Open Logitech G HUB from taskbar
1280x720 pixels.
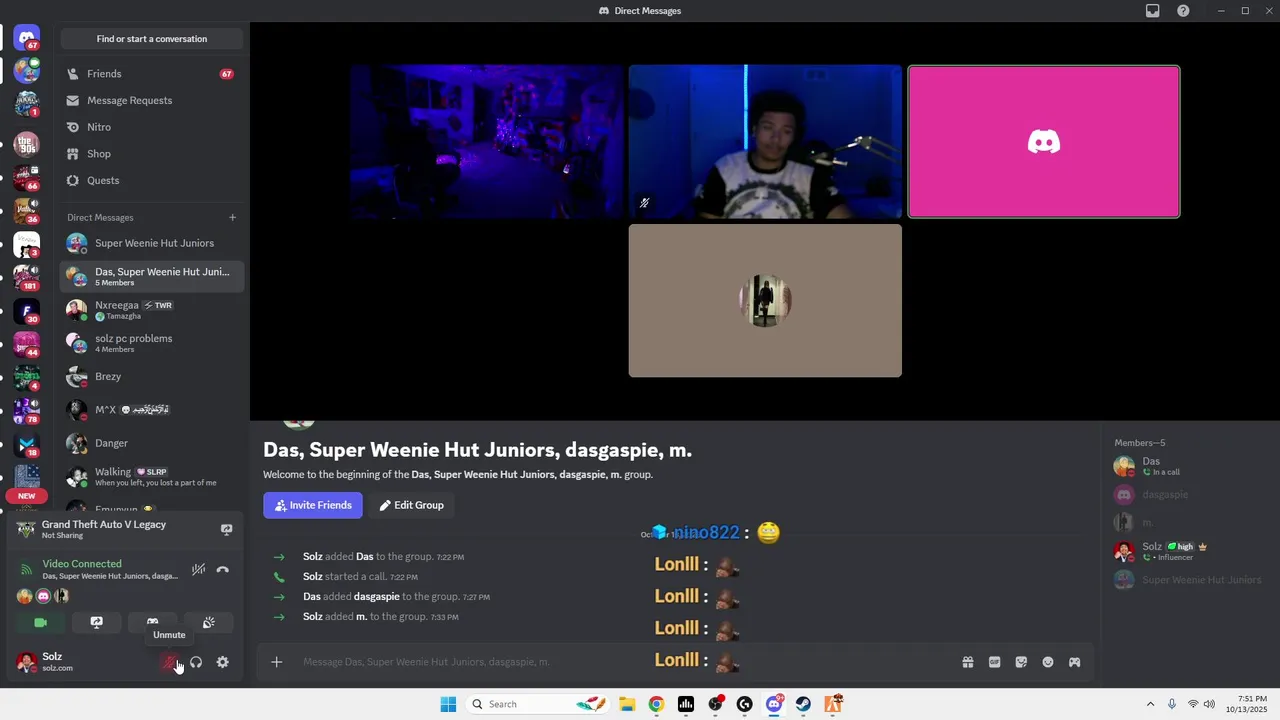744,704
